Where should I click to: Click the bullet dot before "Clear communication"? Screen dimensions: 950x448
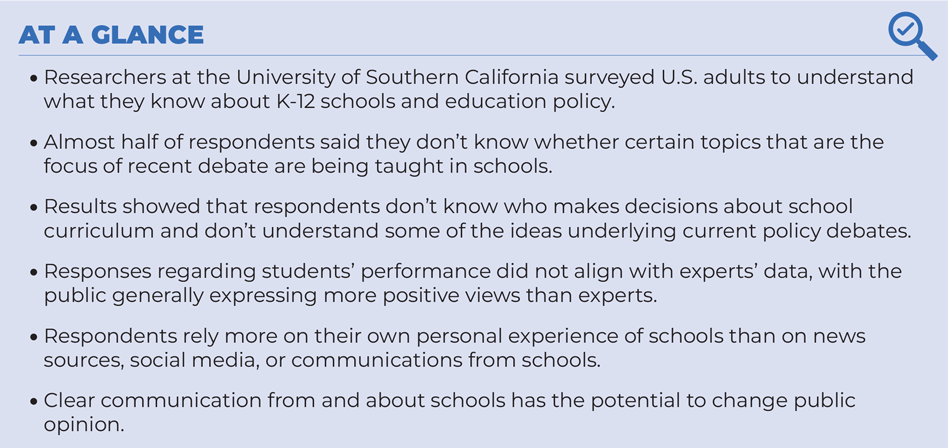click(x=36, y=401)
